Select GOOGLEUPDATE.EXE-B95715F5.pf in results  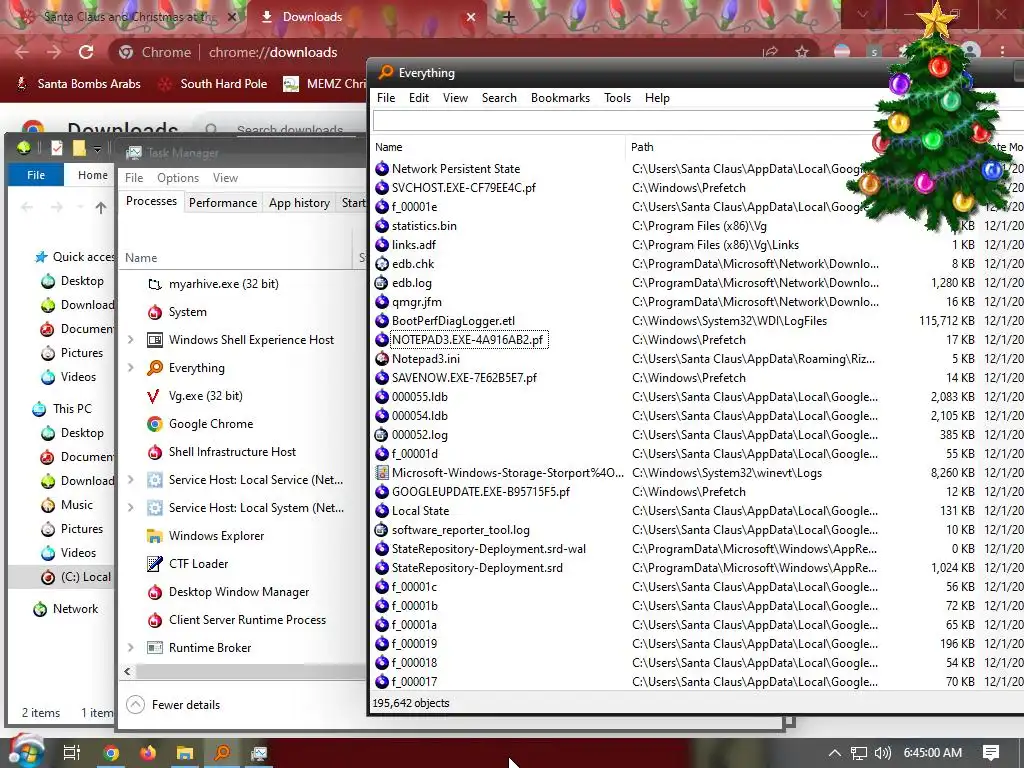481,492
